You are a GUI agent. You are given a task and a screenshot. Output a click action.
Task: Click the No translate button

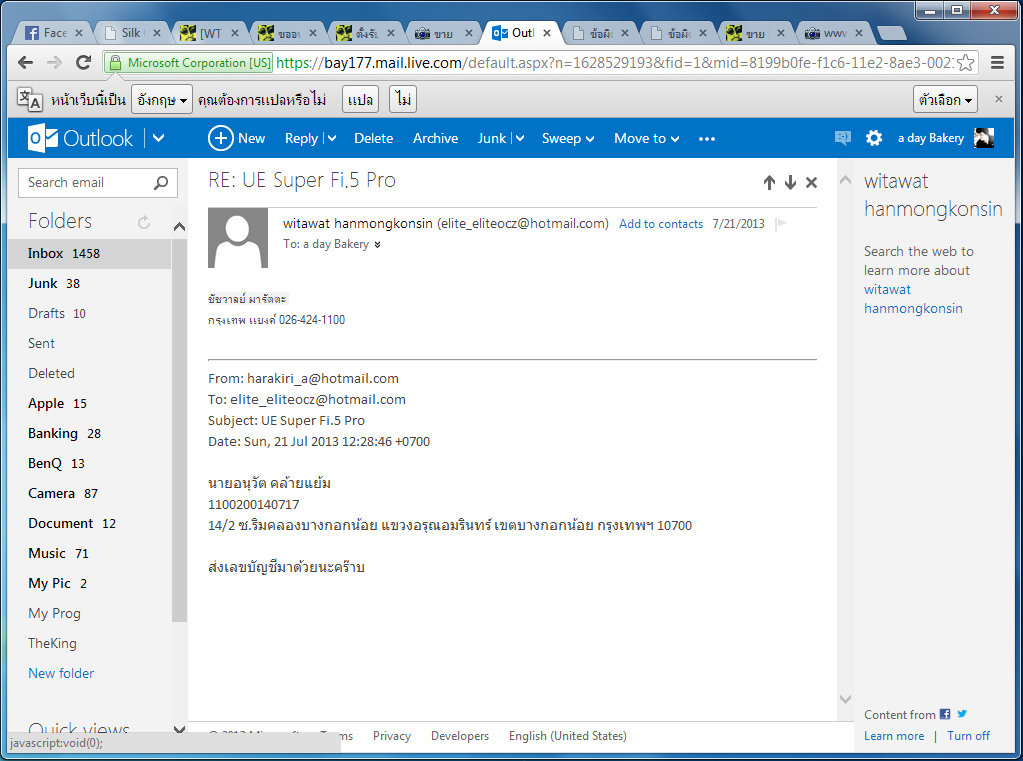403,99
